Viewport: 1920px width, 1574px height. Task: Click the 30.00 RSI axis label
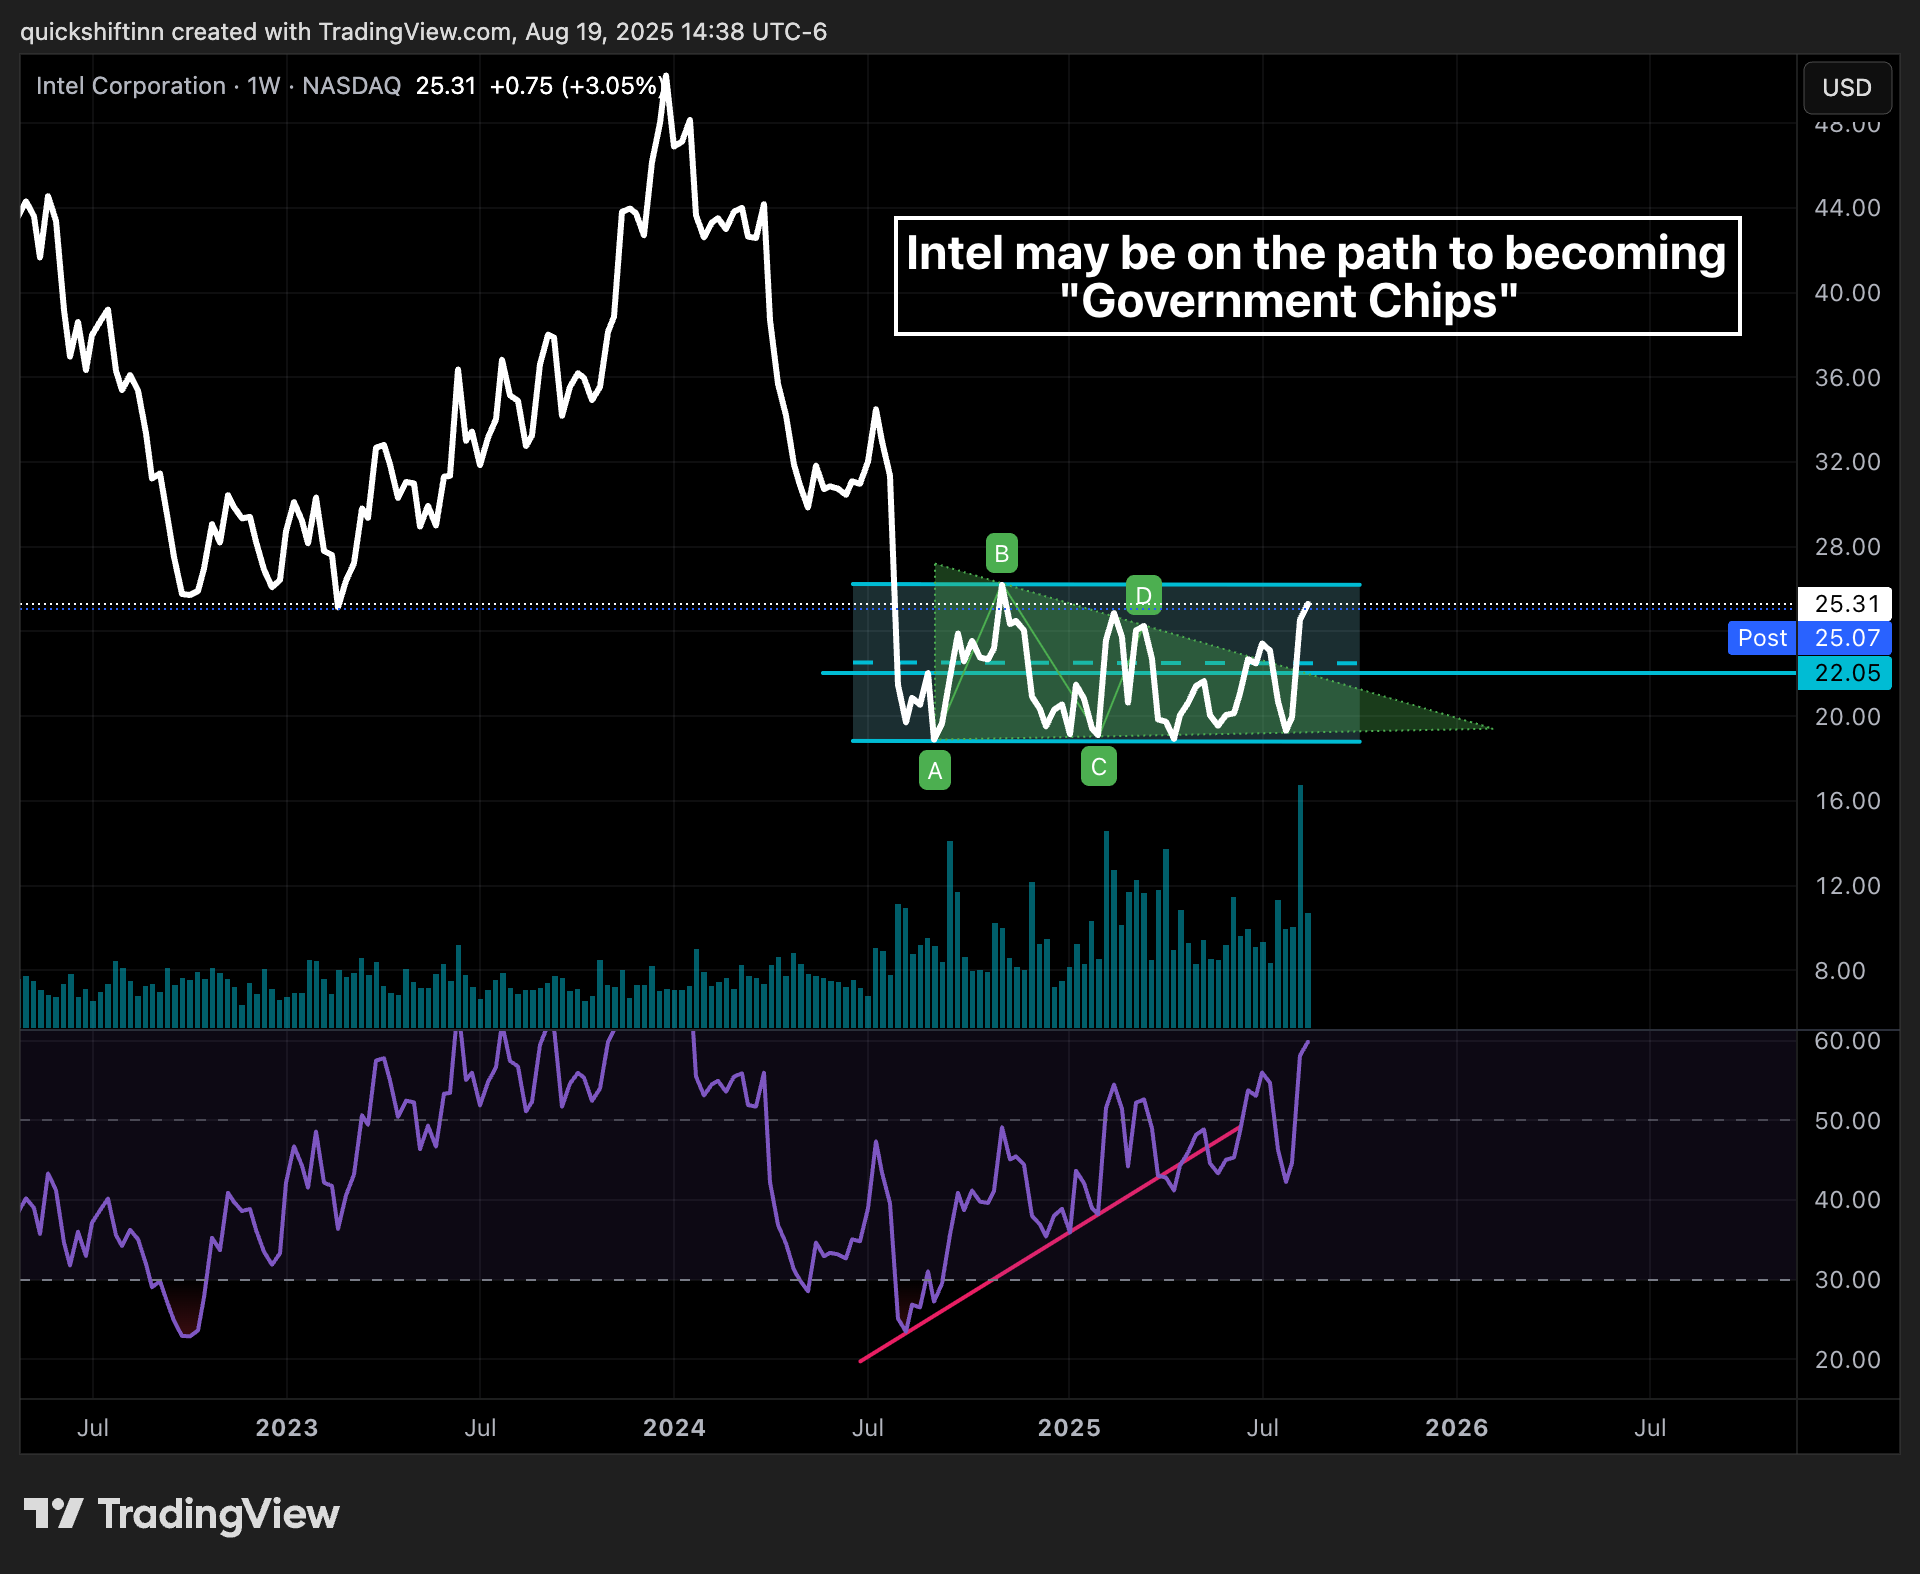(1847, 1280)
